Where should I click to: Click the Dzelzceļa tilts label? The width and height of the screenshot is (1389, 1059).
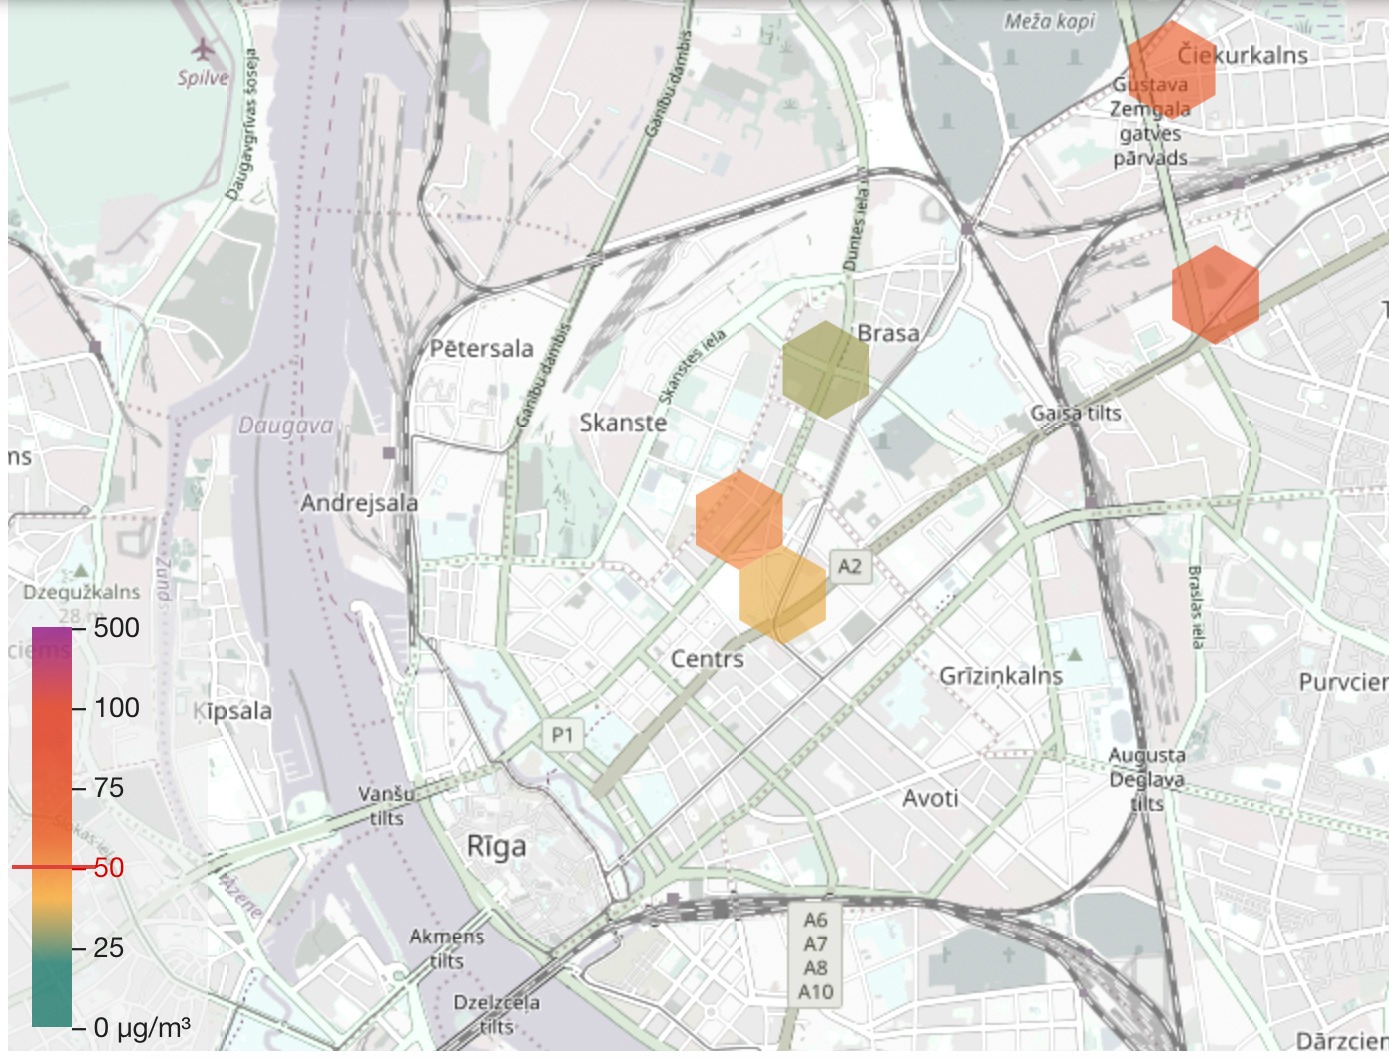[x=496, y=1014]
